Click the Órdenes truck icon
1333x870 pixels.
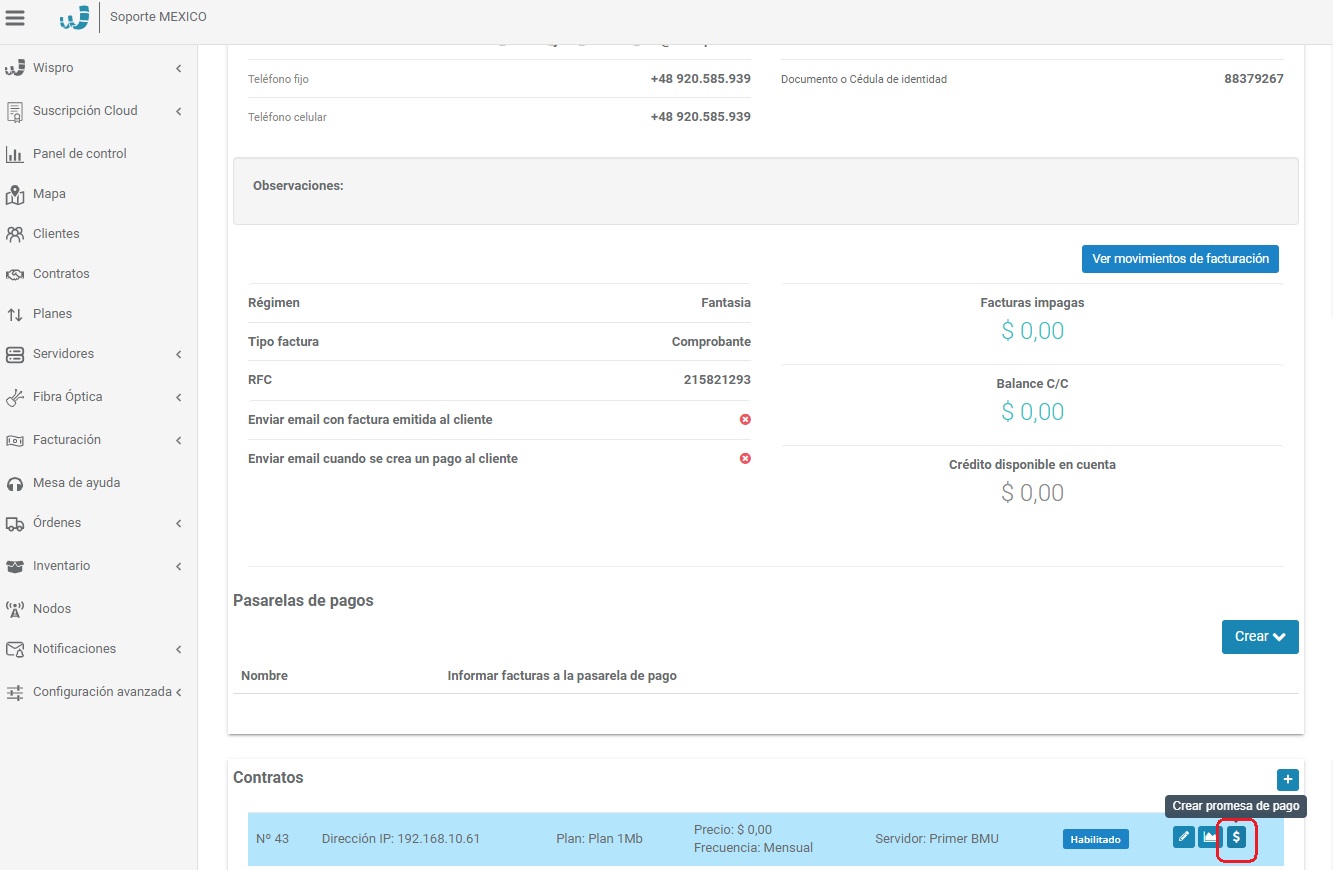15,523
